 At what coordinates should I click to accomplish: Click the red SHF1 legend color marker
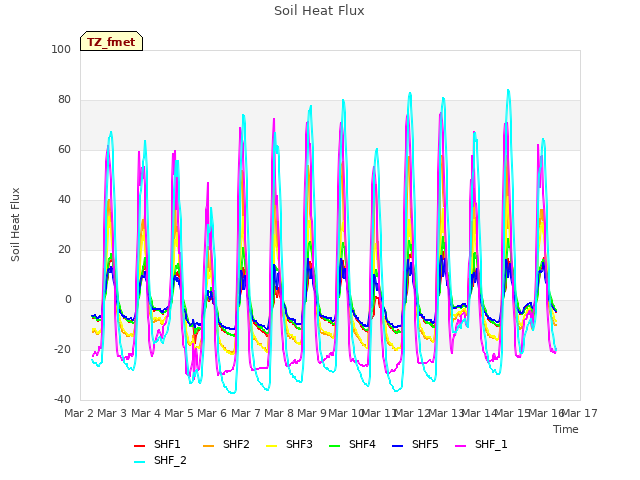[x=140, y=446]
